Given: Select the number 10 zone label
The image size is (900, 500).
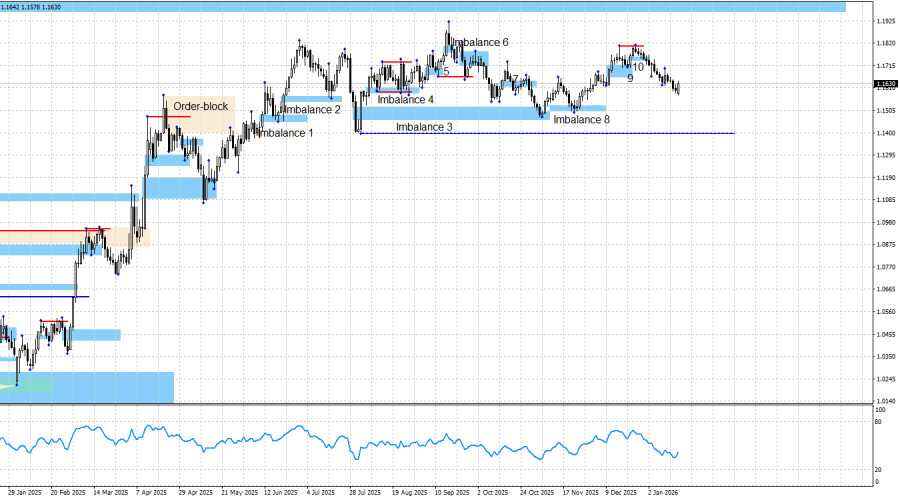Looking at the screenshot, I should 638,67.
